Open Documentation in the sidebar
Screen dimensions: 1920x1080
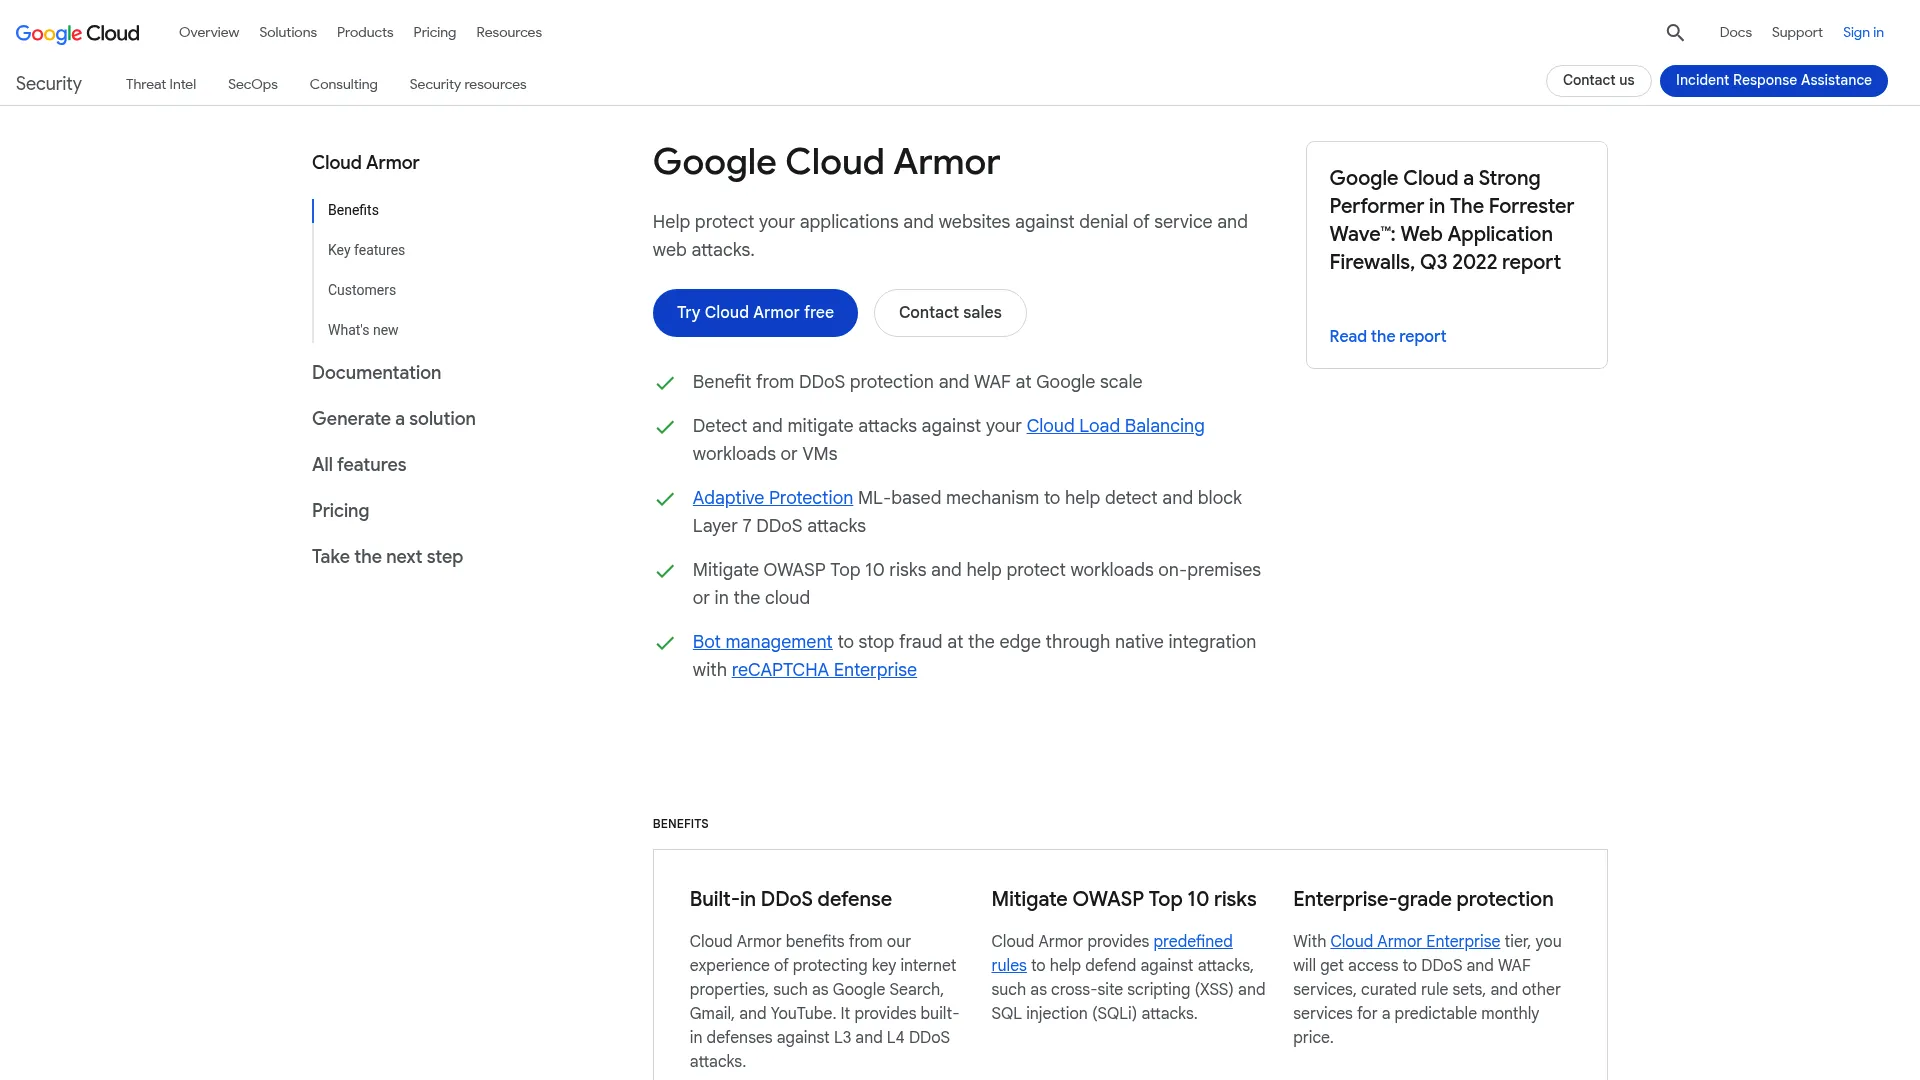(376, 372)
